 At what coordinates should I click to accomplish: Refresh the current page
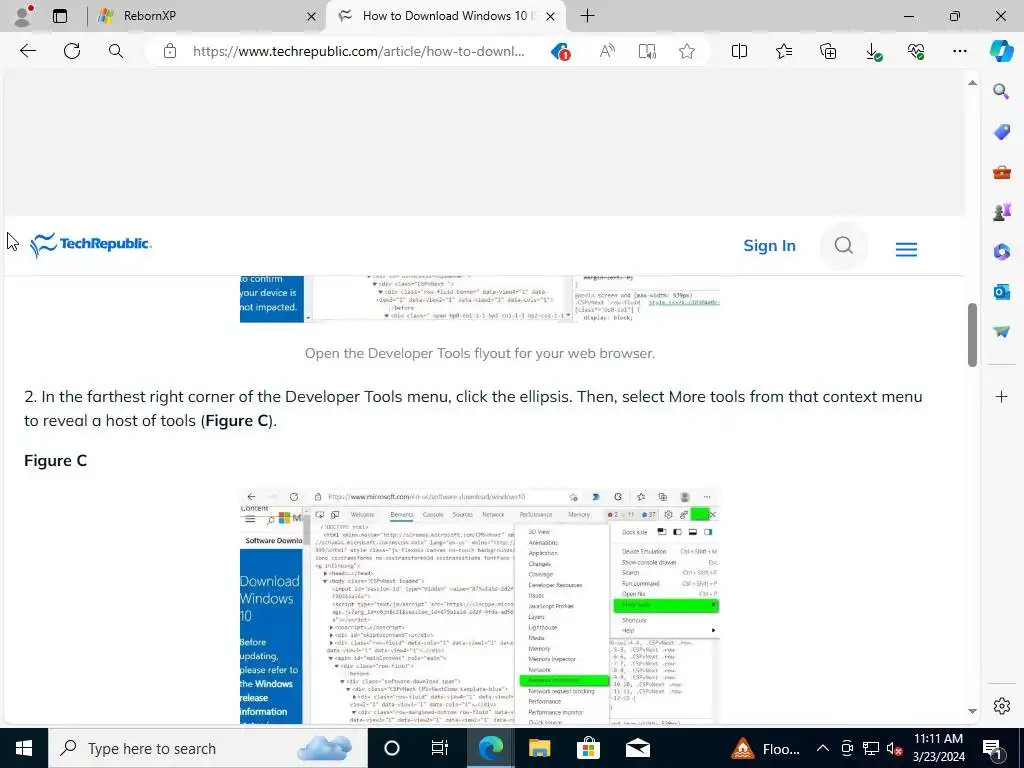[72, 51]
